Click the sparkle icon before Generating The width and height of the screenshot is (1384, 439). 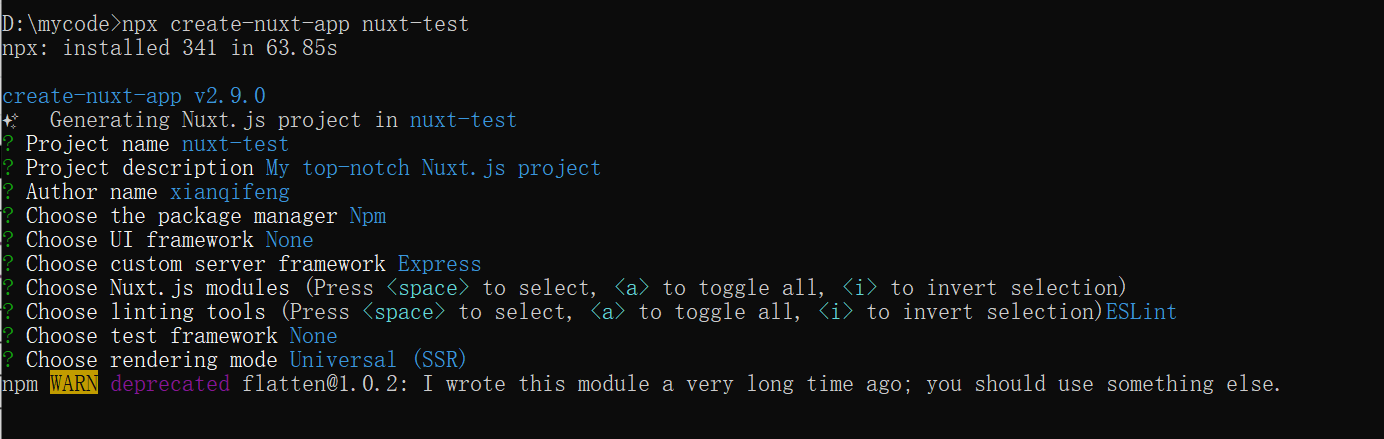(10, 121)
